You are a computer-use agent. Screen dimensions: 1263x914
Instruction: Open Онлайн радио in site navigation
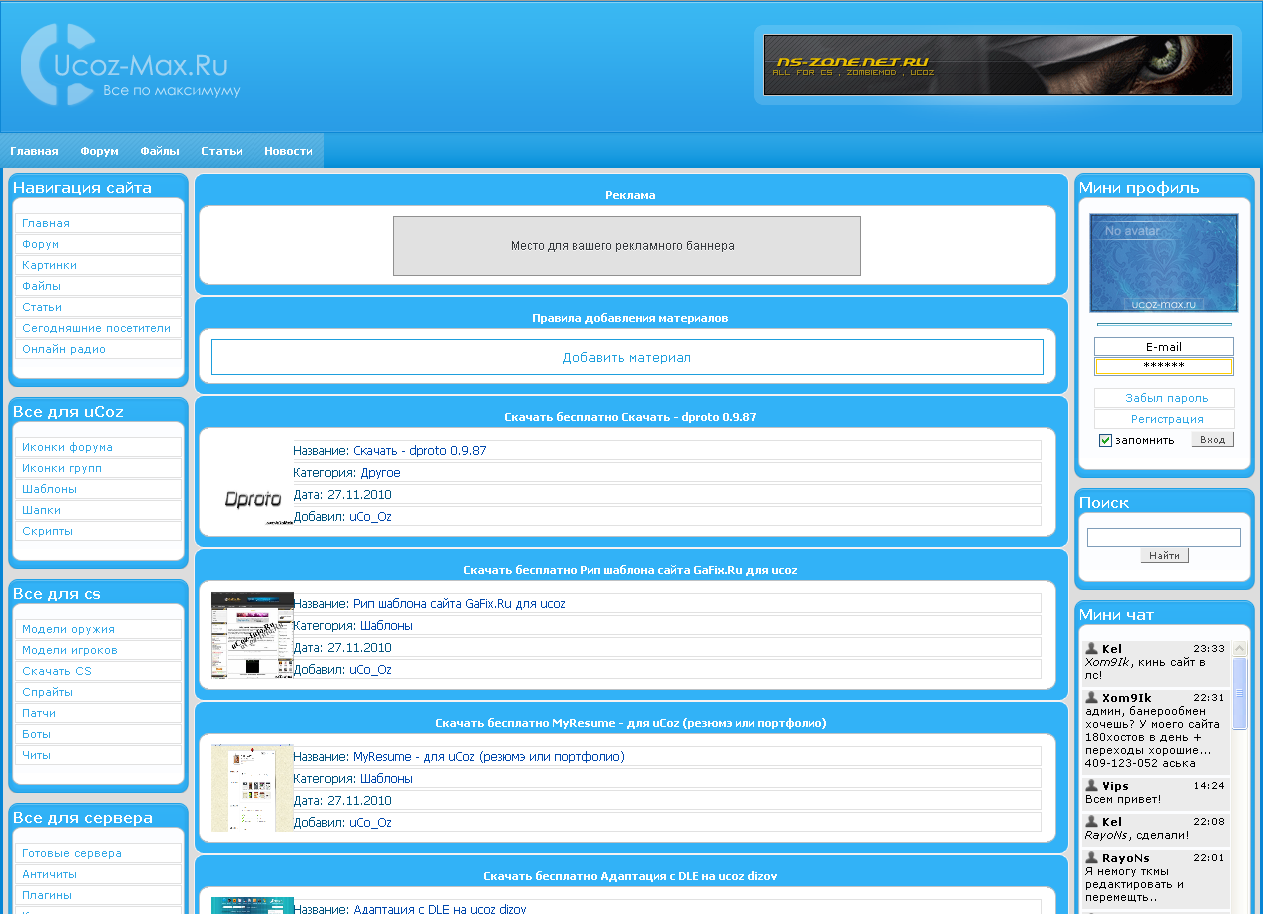coord(64,349)
